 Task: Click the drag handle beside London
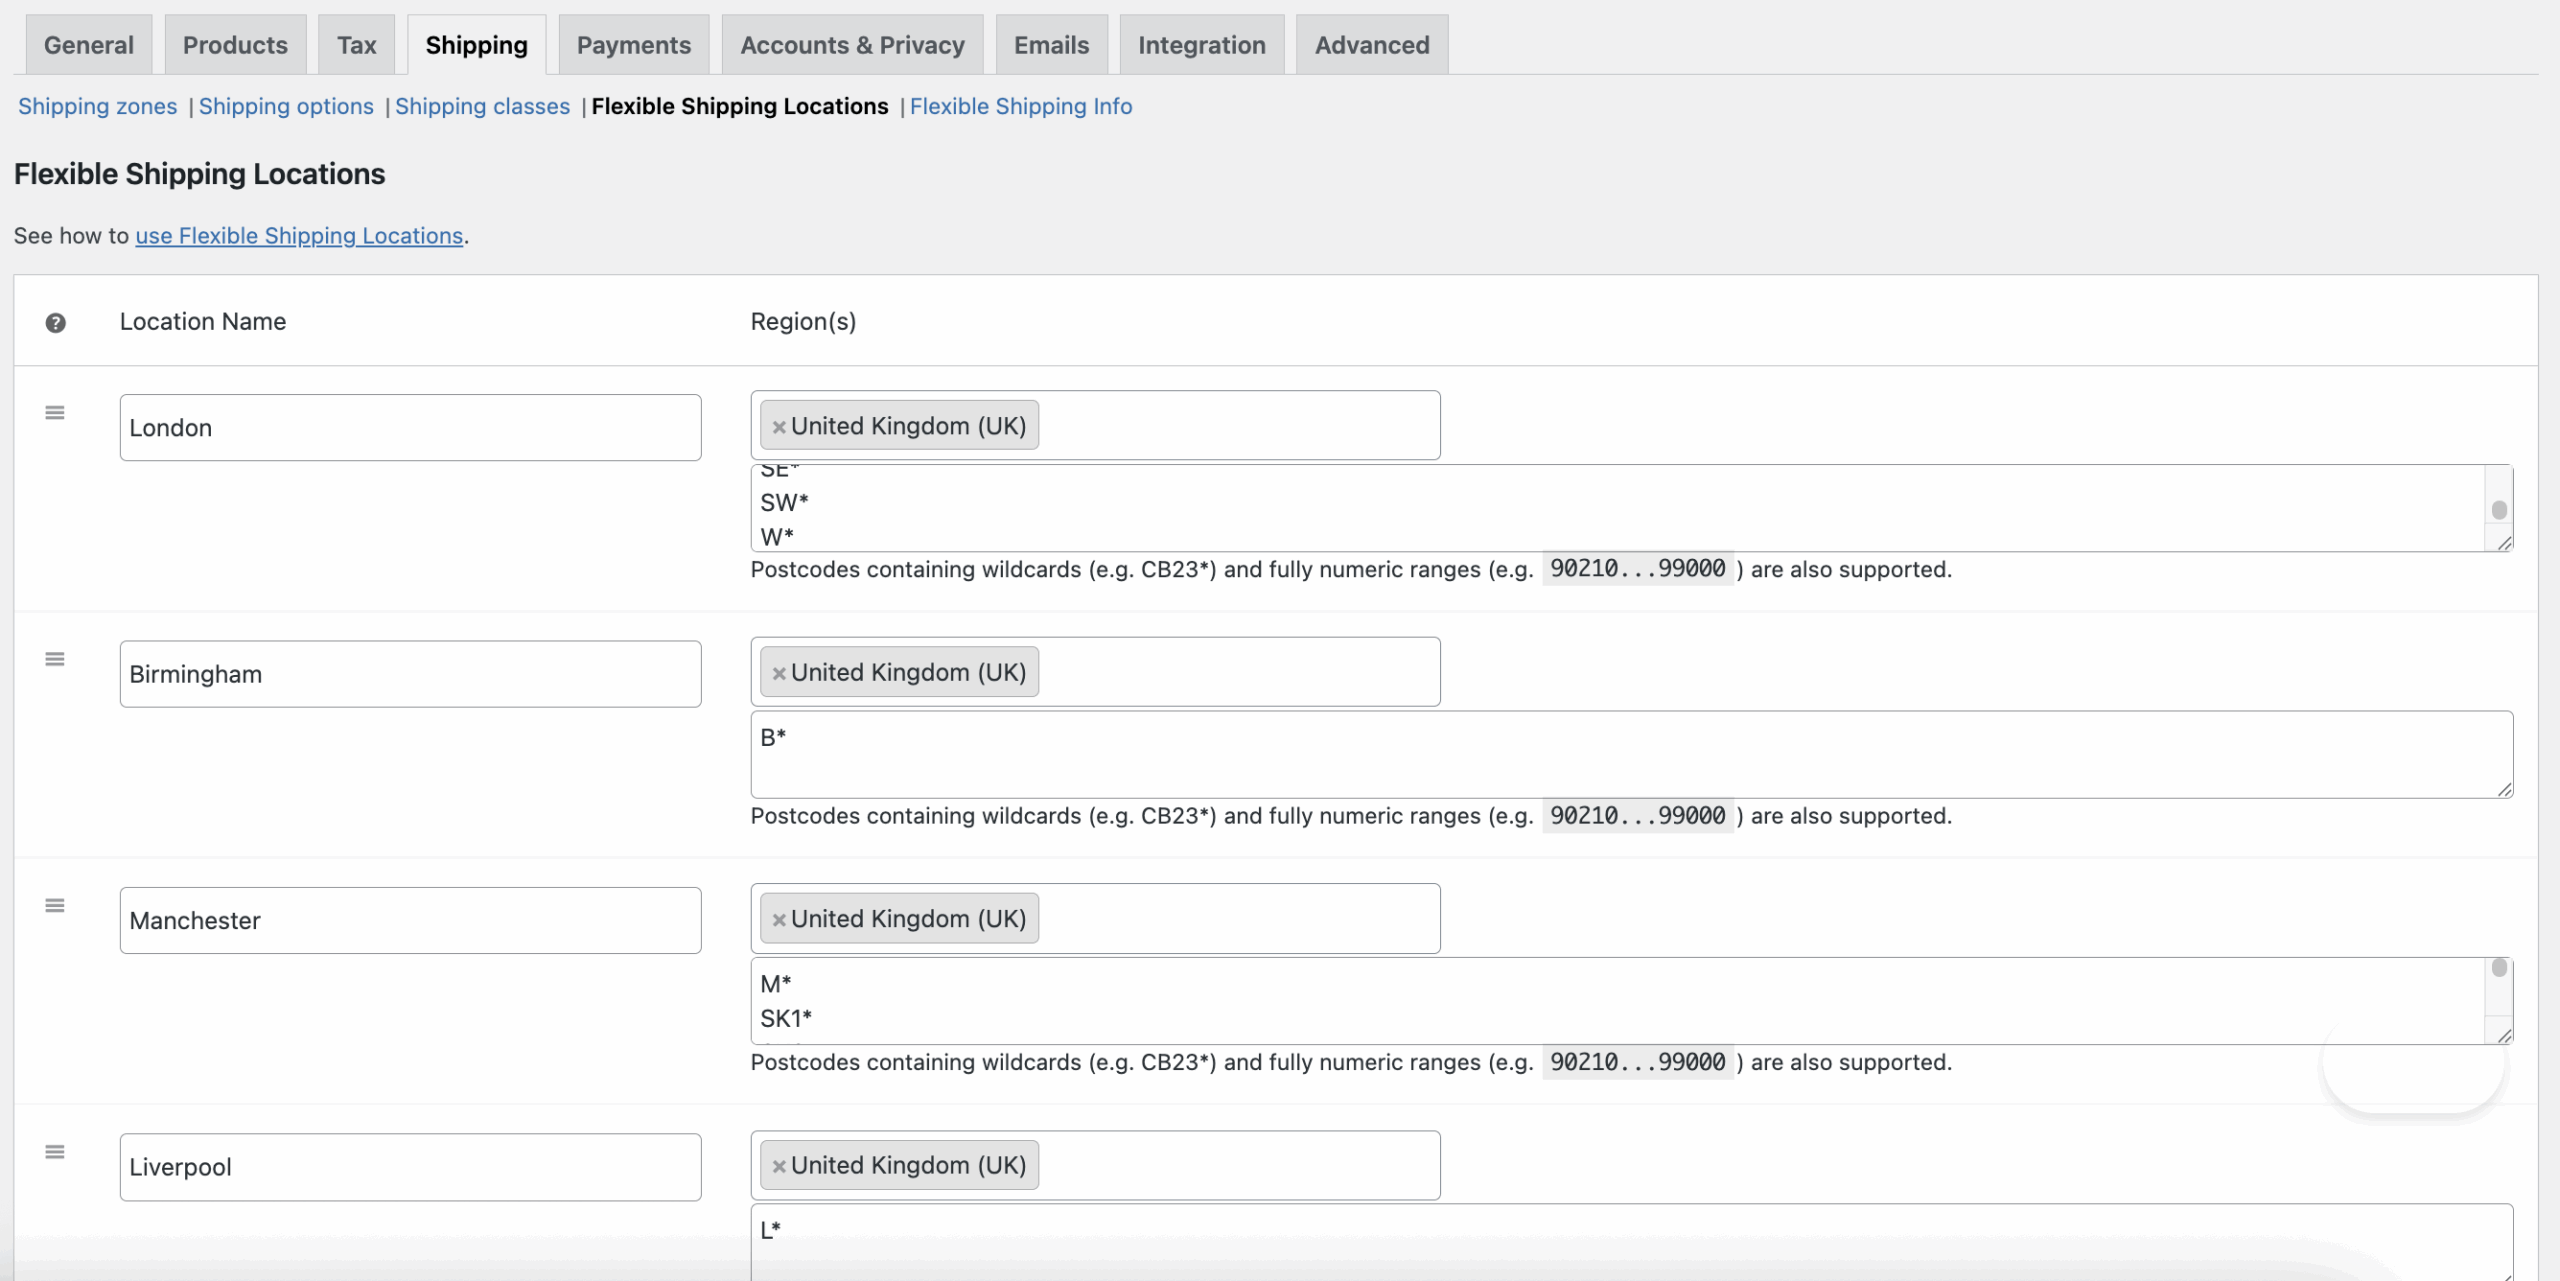click(x=55, y=411)
